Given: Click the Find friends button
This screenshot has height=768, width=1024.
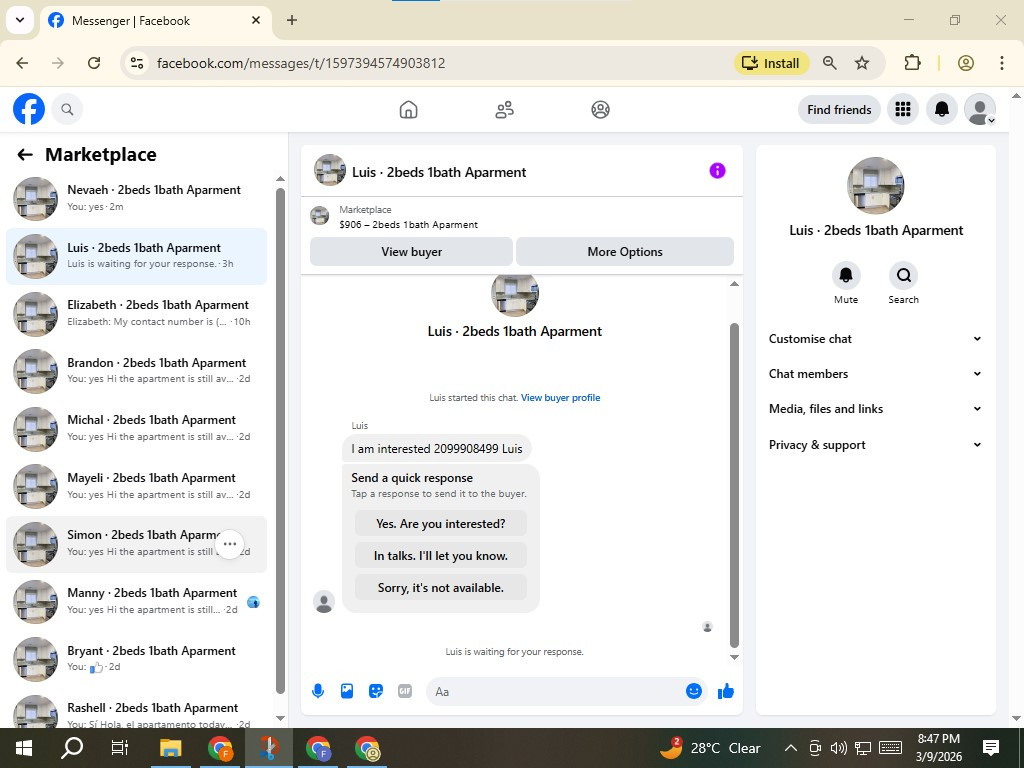Looking at the screenshot, I should coord(839,109).
